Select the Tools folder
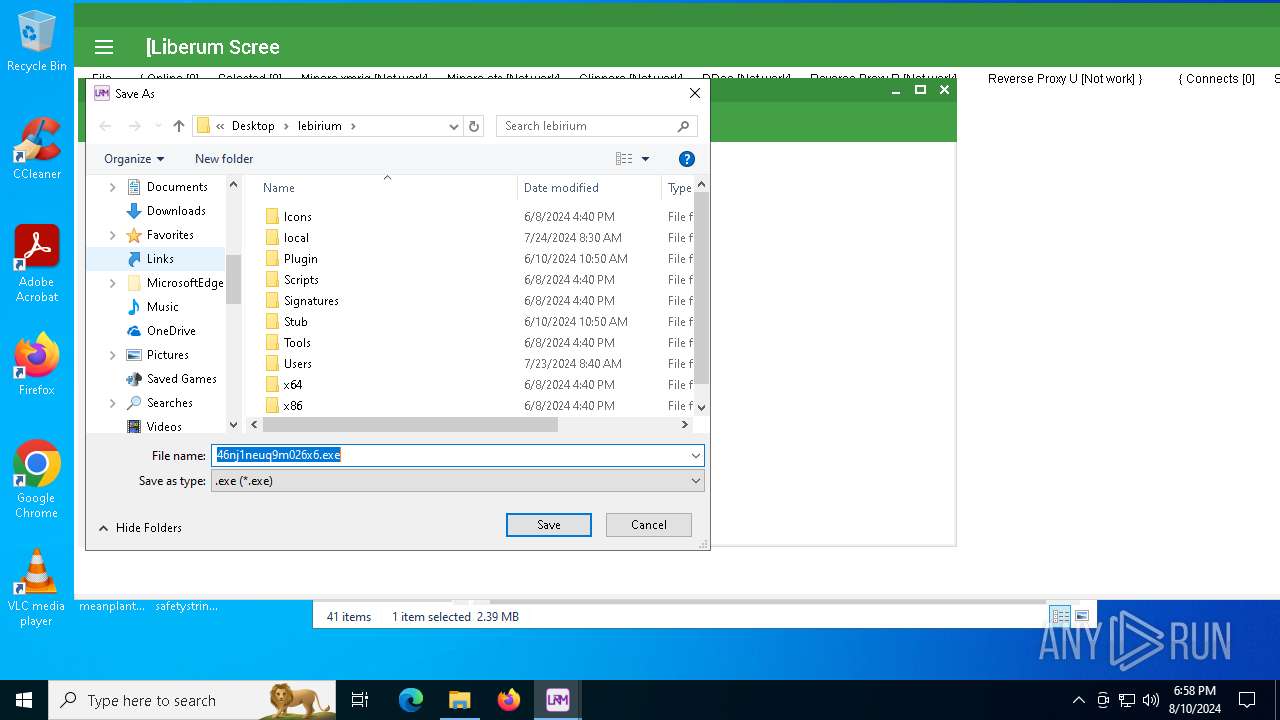1280x720 pixels. tap(297, 343)
